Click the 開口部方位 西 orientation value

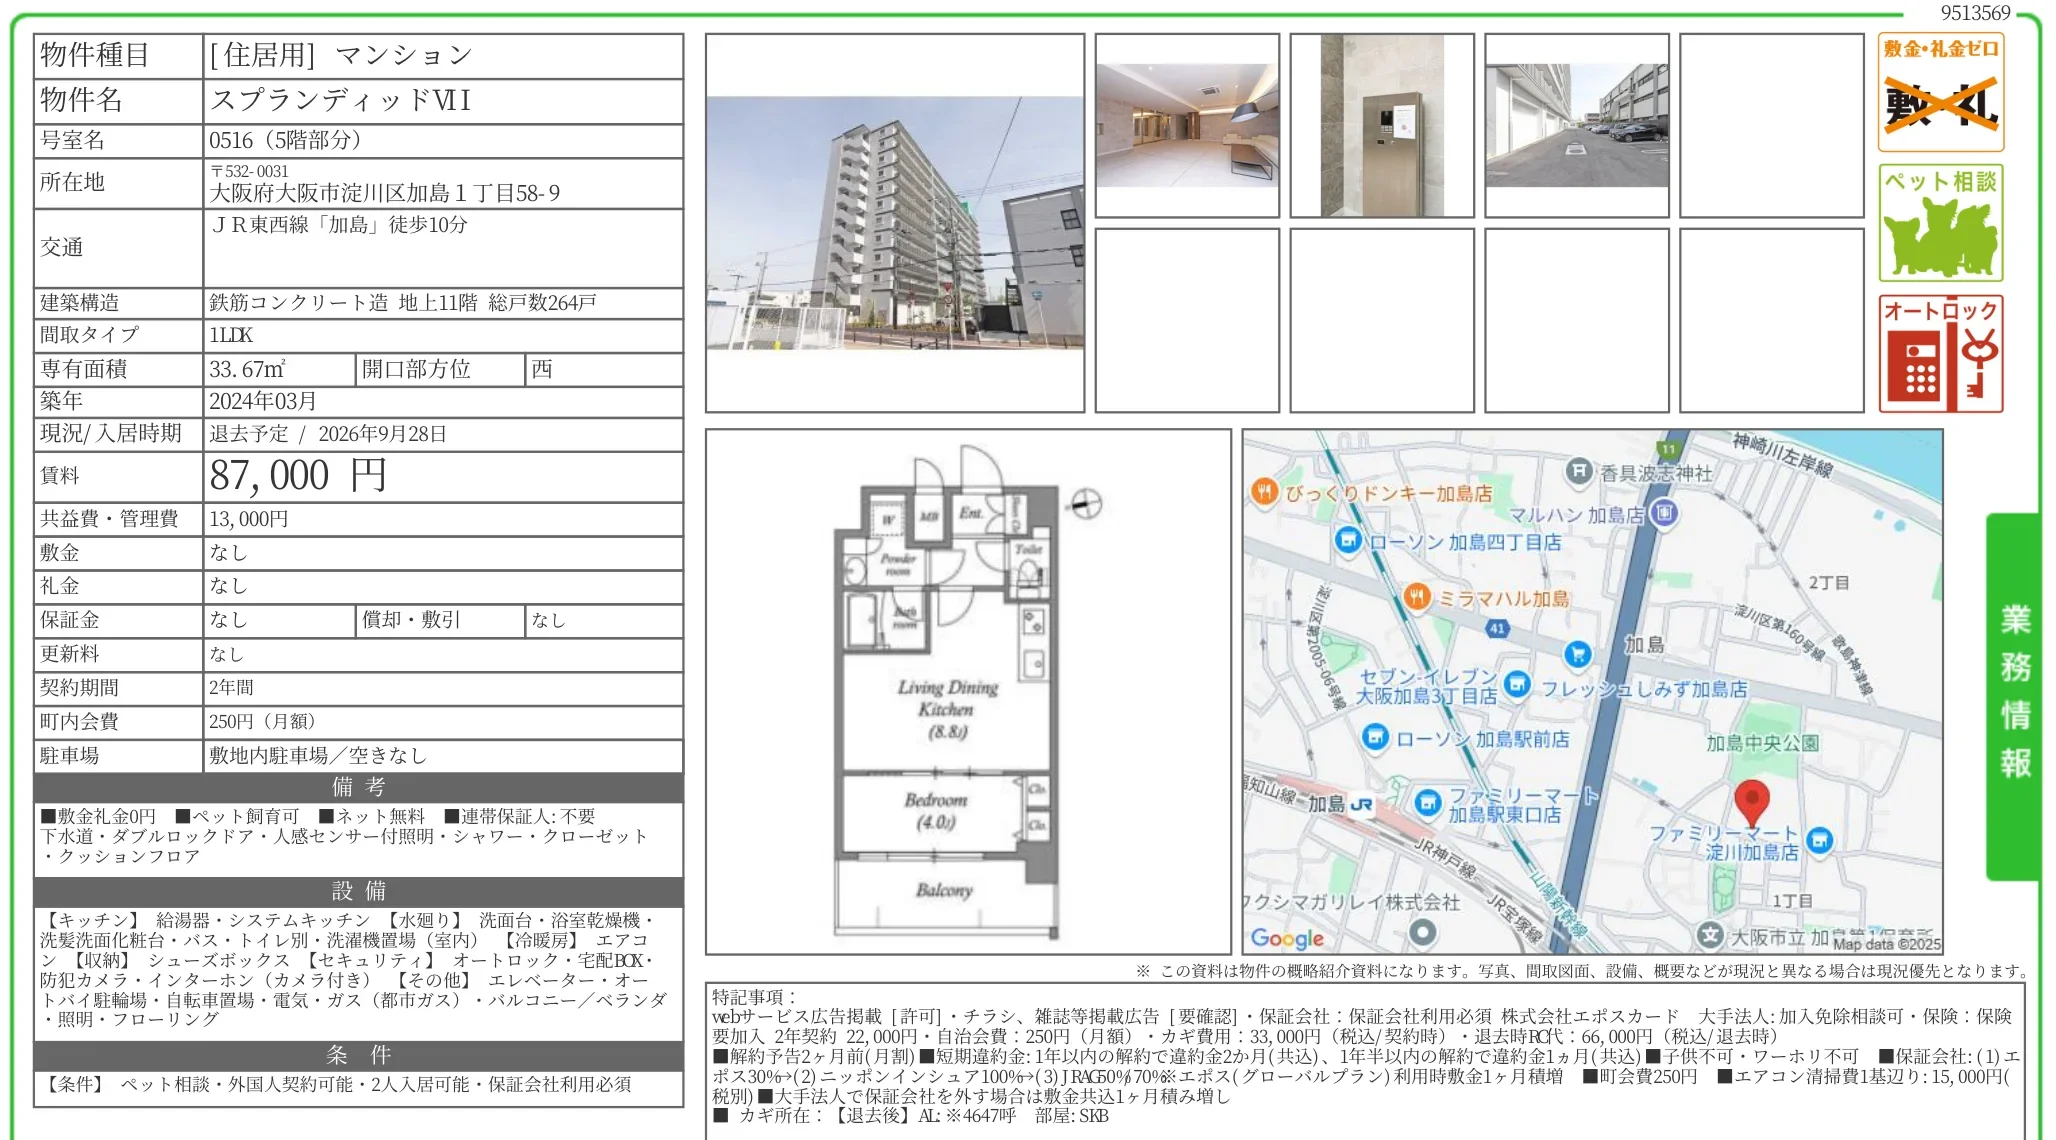[x=542, y=369]
